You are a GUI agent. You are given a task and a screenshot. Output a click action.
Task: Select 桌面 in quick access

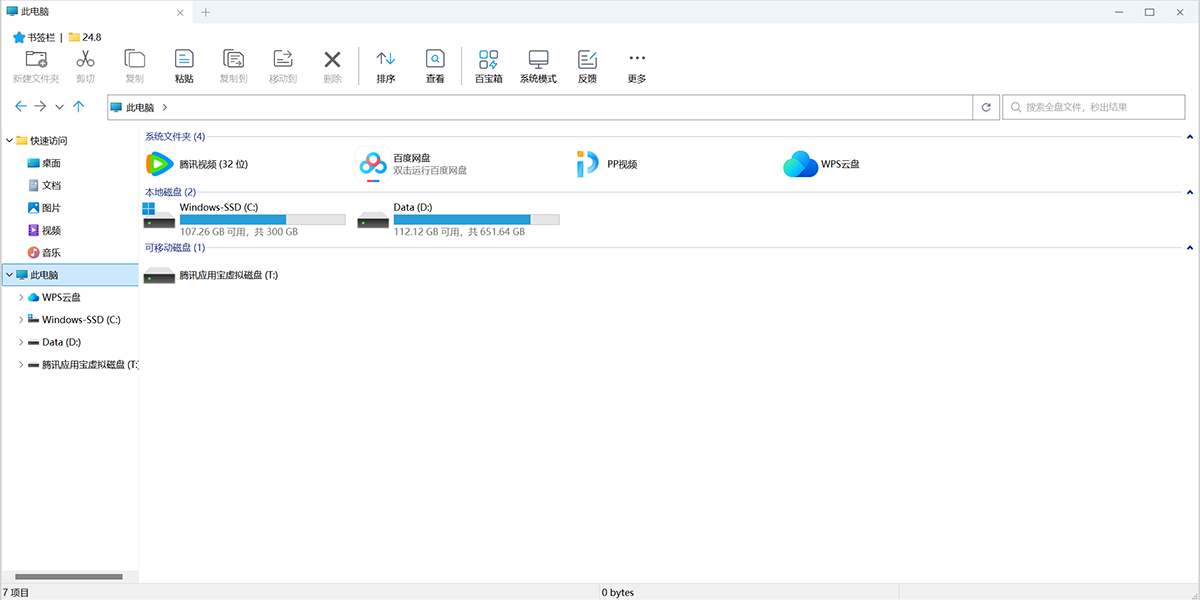coord(51,163)
